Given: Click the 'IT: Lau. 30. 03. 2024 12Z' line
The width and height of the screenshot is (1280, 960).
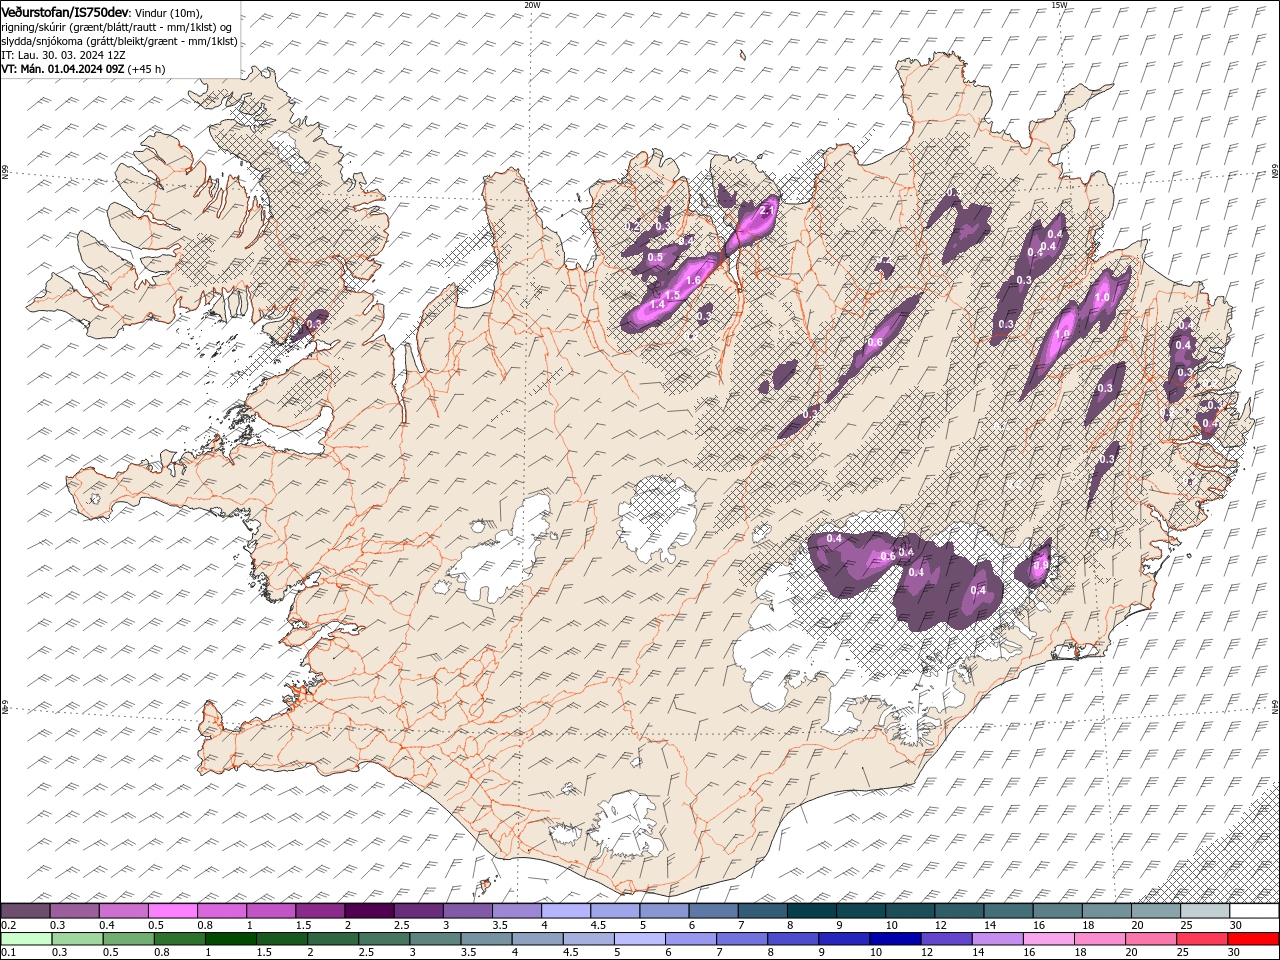Looking at the screenshot, I should pos(63,55).
